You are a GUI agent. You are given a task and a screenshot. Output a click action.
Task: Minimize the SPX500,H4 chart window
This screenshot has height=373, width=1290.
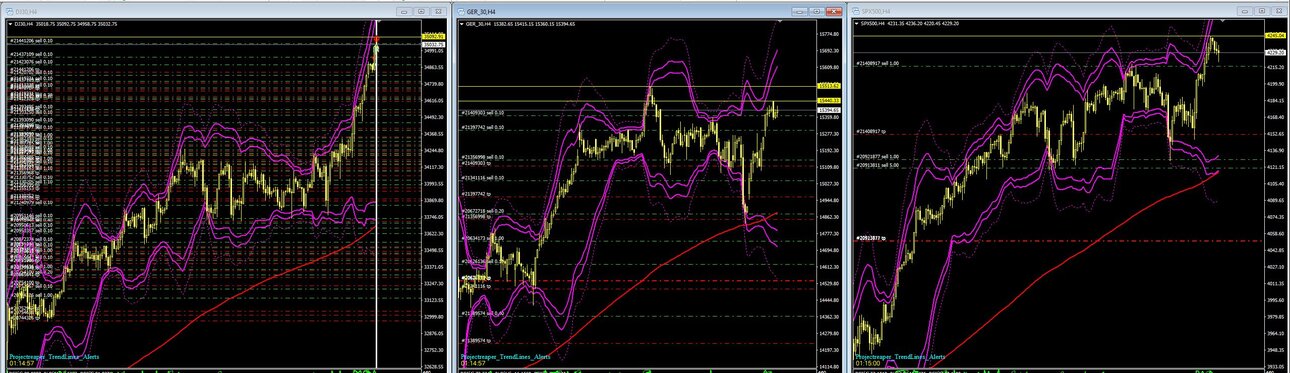pos(1245,12)
